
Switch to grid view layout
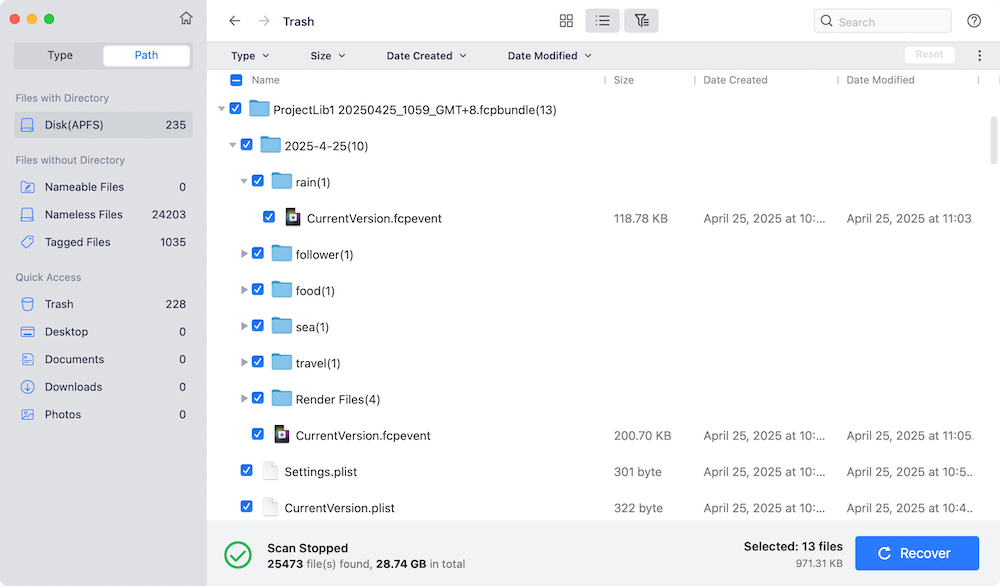[566, 20]
